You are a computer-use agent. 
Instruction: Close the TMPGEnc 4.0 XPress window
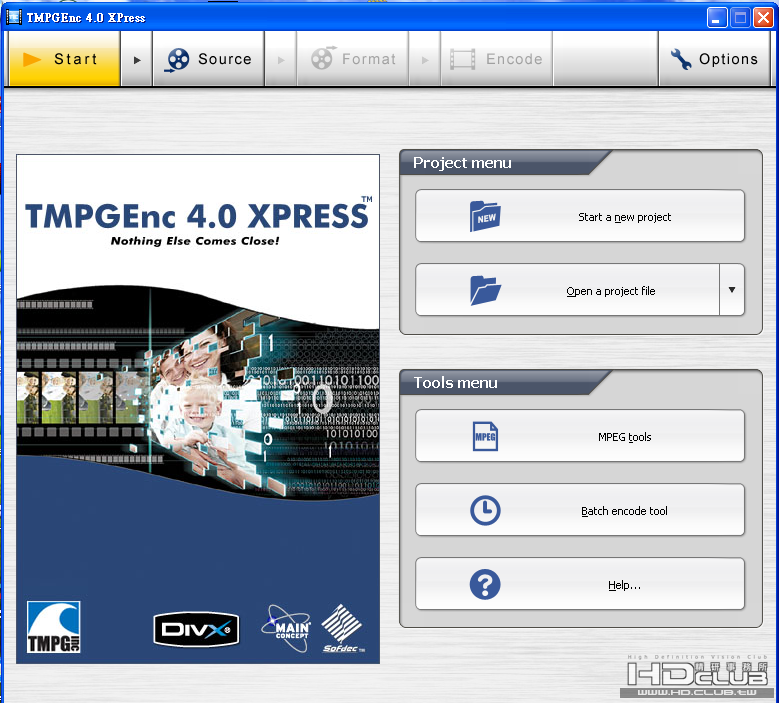[763, 17]
